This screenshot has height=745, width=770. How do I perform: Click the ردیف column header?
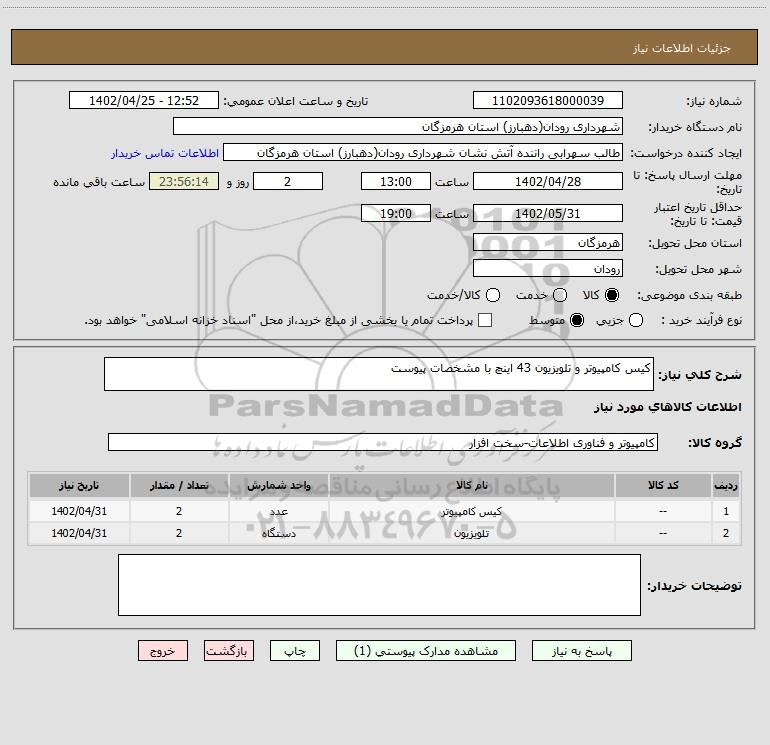point(726,485)
